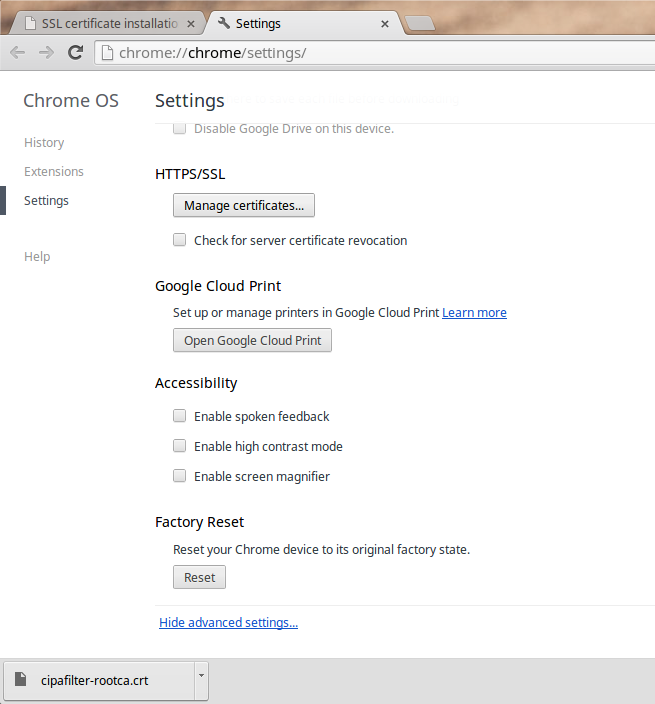Click the Factory Reset heading
The width and height of the screenshot is (655, 704).
click(x=199, y=522)
